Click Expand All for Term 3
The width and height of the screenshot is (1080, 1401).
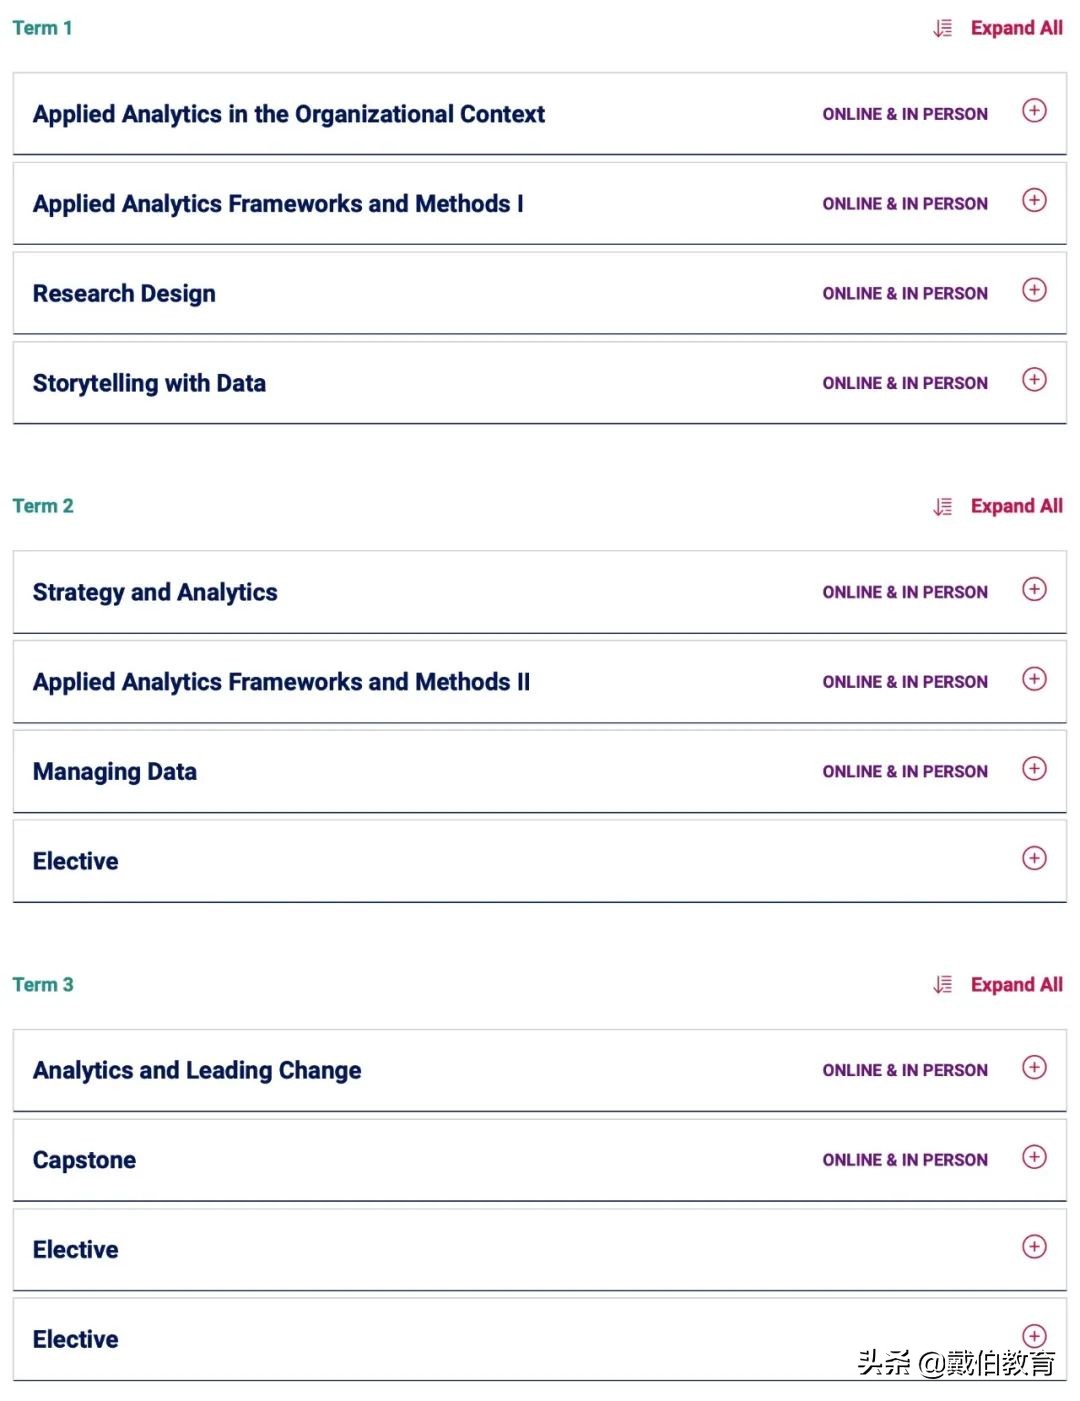[1016, 985]
